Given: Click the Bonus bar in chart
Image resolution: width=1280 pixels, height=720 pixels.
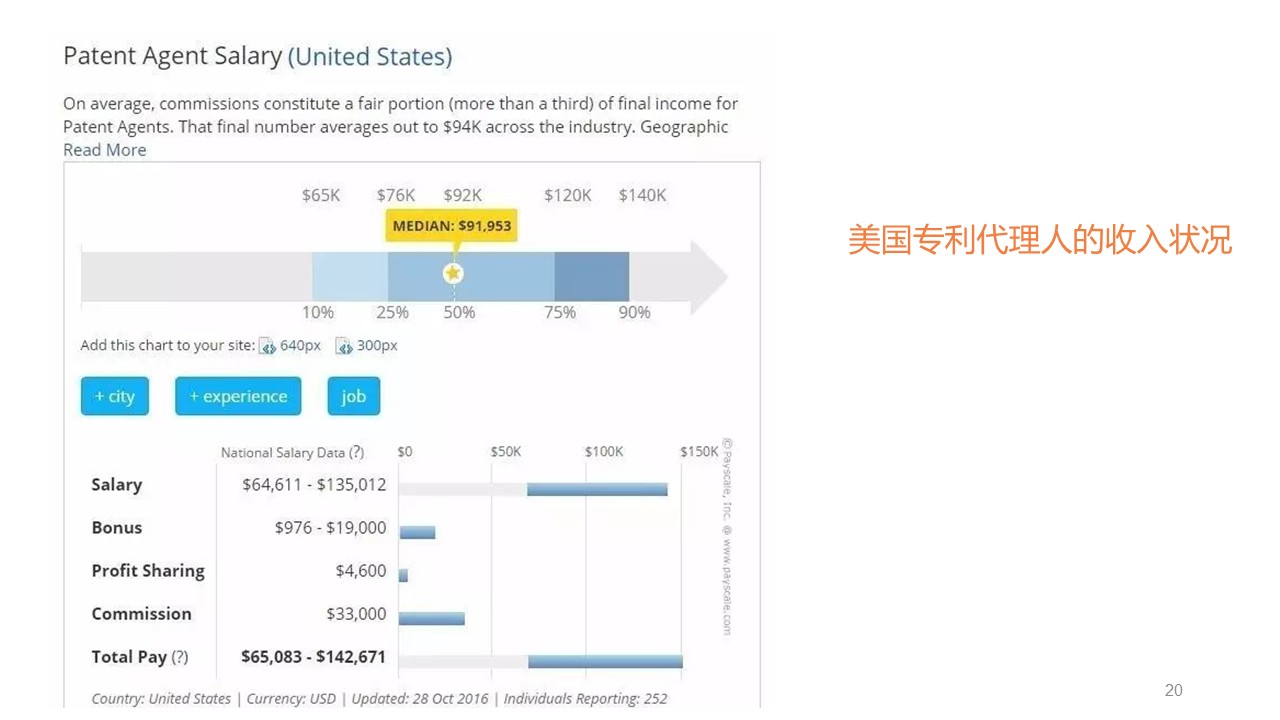Looking at the screenshot, I should [x=417, y=532].
